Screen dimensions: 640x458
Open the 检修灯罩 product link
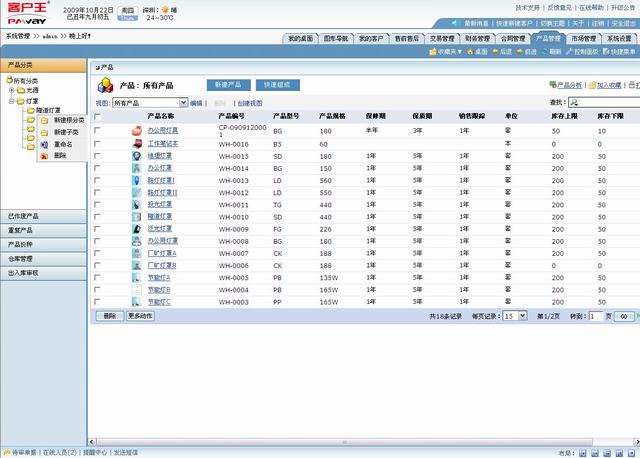(160, 157)
